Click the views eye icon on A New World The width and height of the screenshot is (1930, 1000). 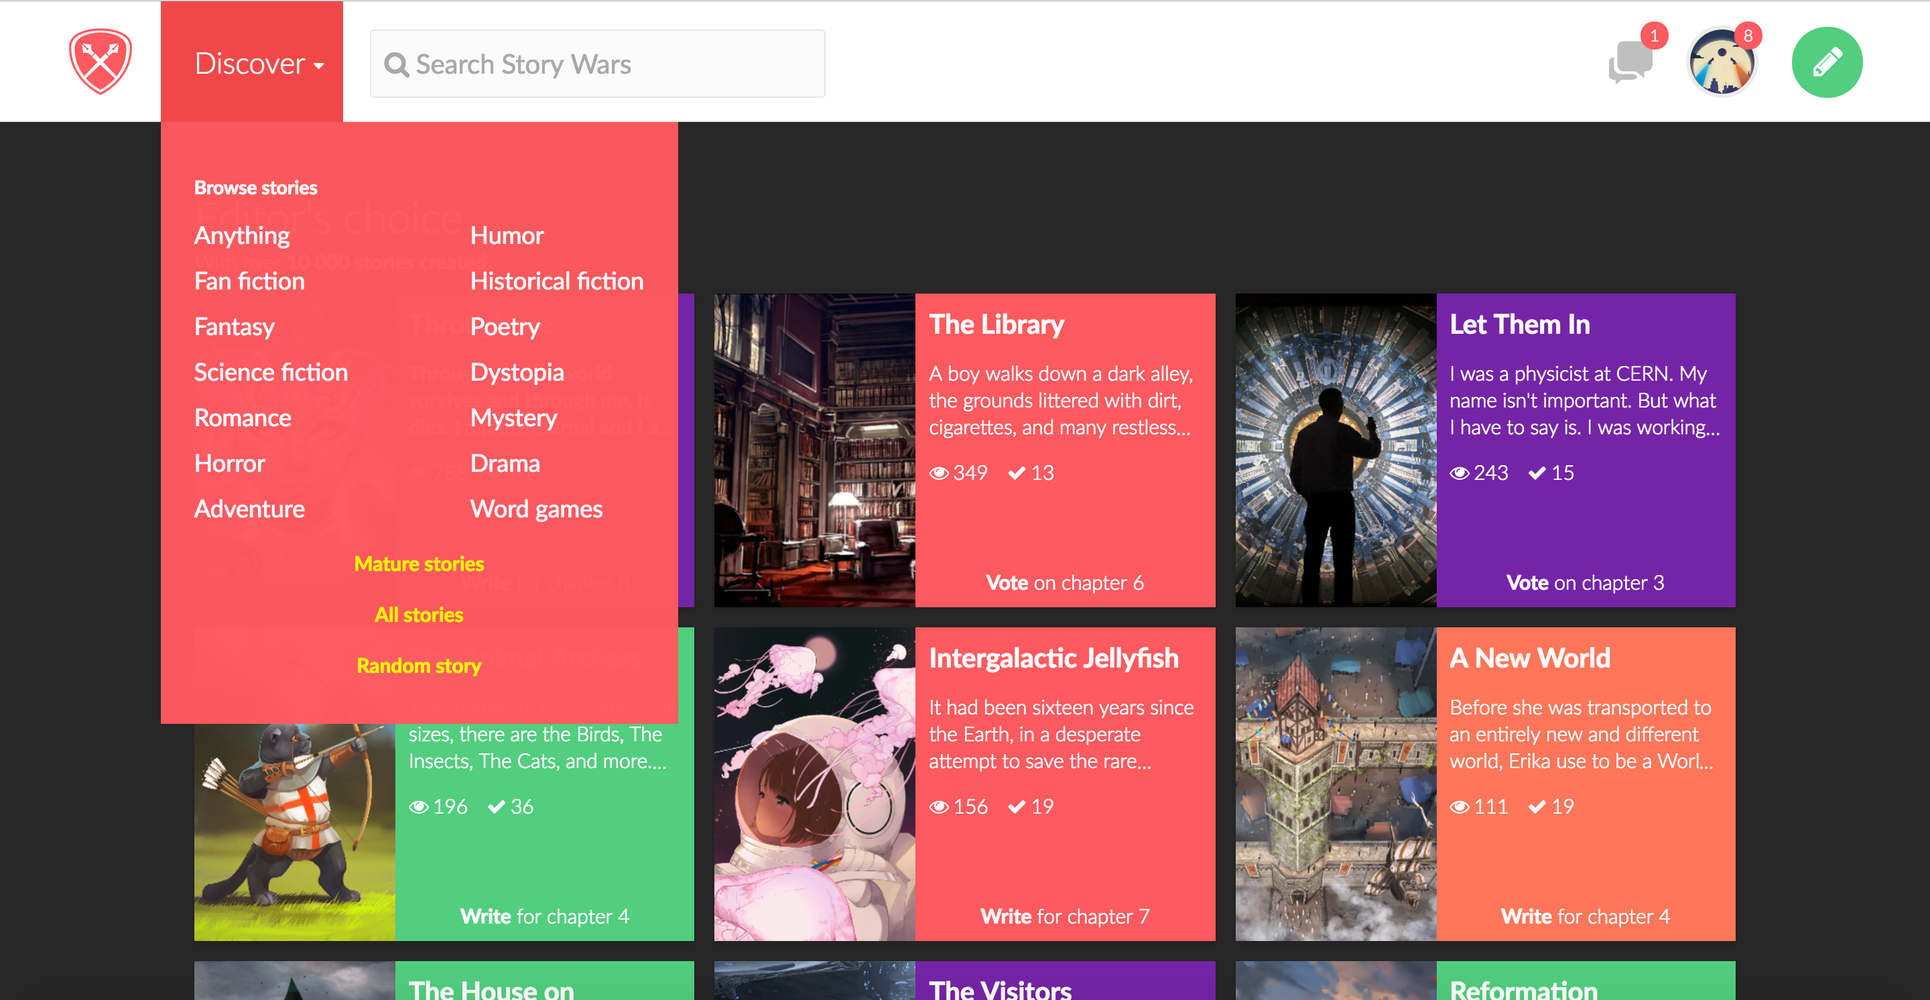pos(1460,807)
